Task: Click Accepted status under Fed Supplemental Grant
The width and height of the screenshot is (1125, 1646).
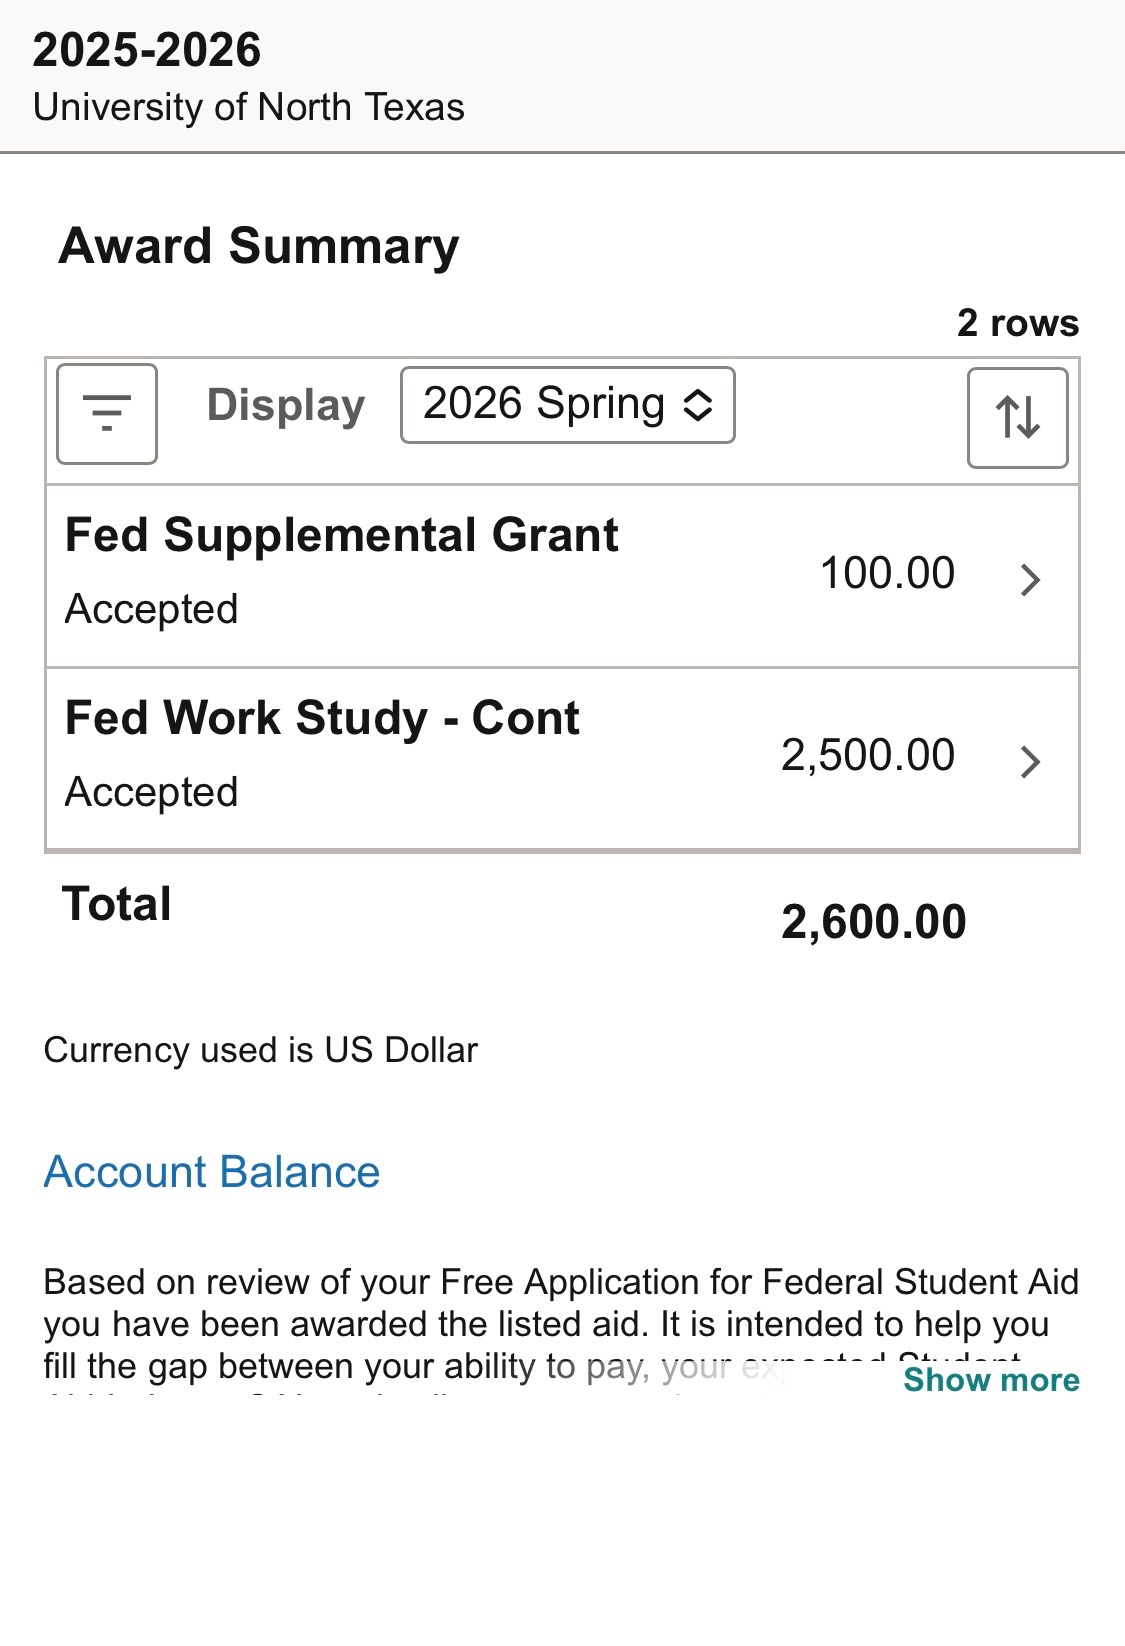Action: pyautogui.click(x=152, y=609)
